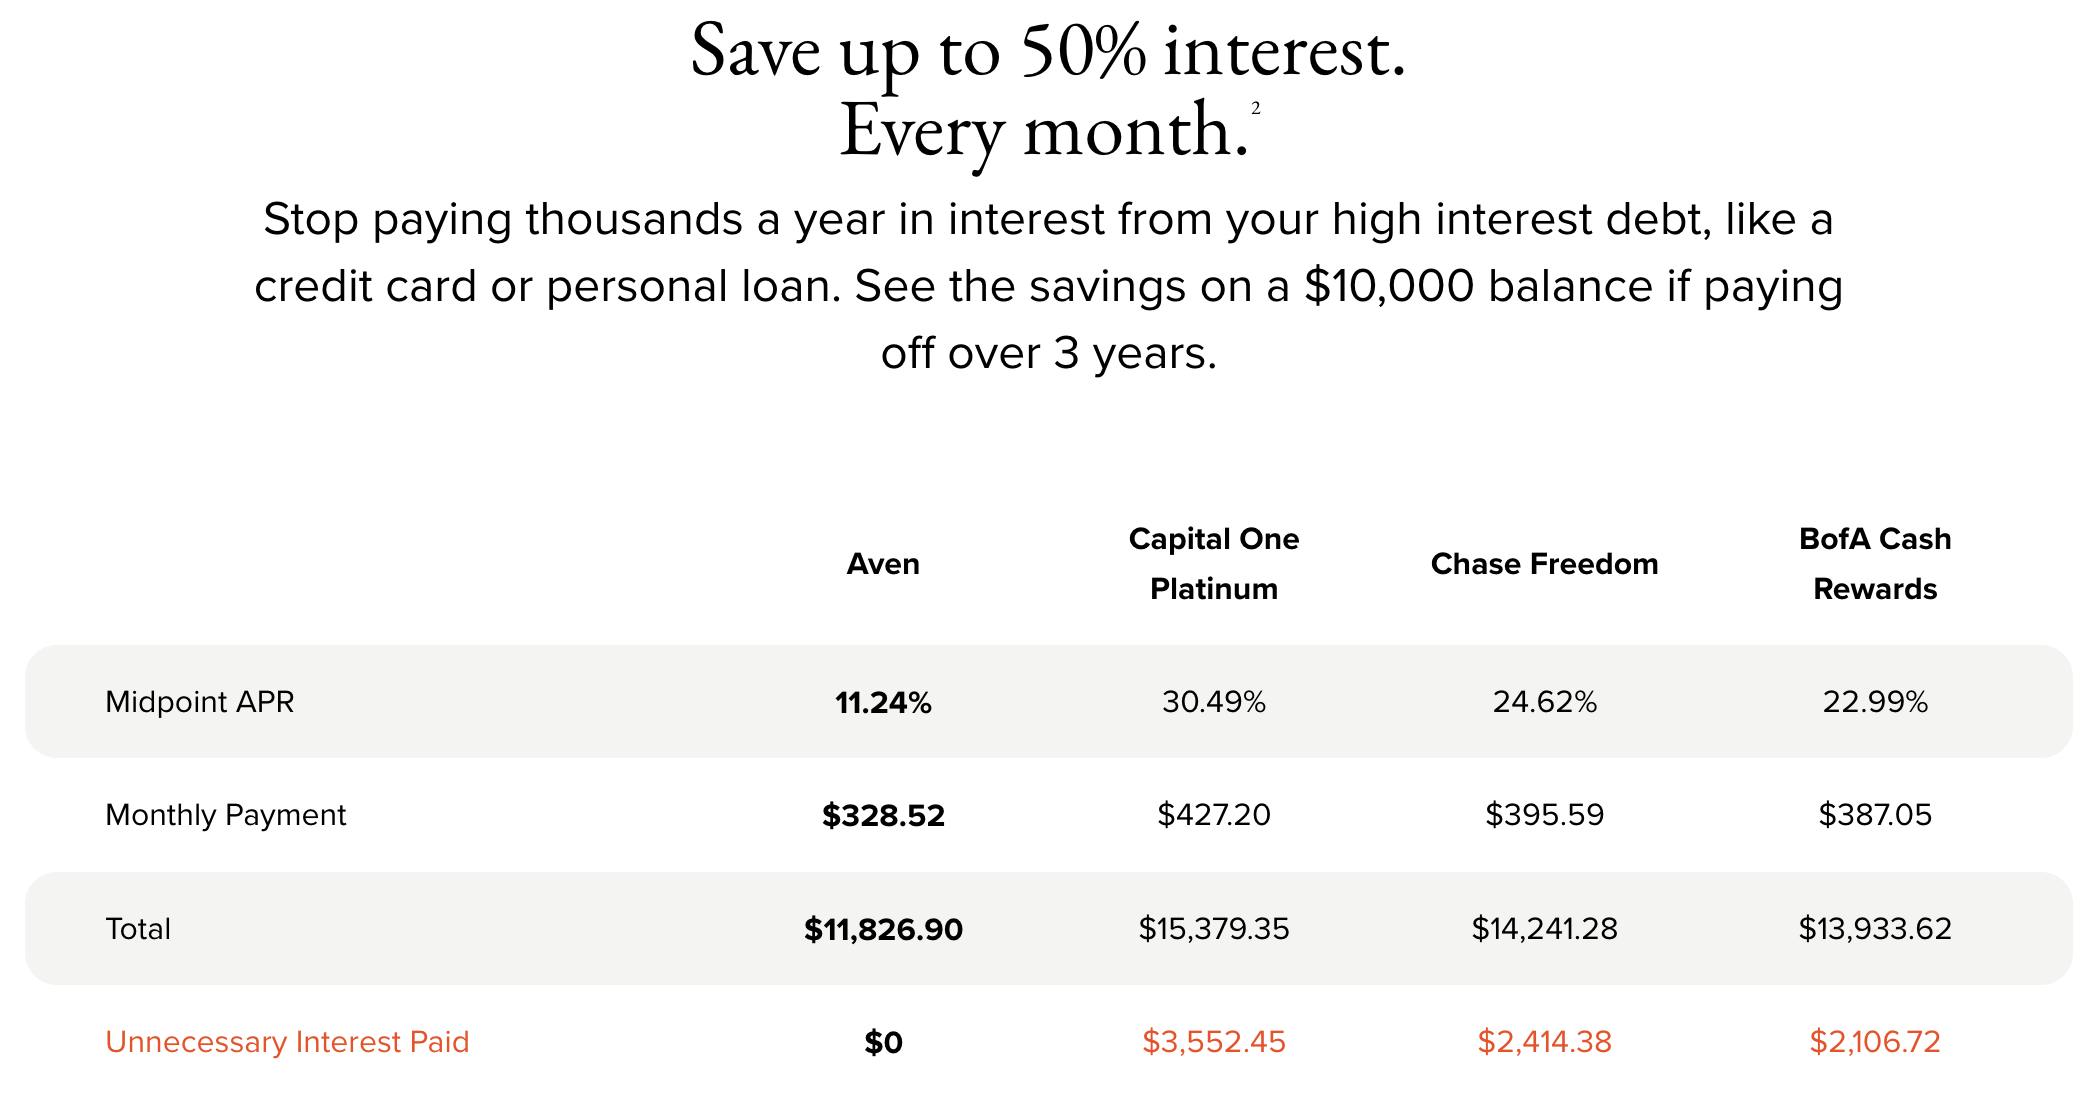The image size is (2098, 1096).
Task: Select the Capital One Platinum column header
Action: point(1213,564)
